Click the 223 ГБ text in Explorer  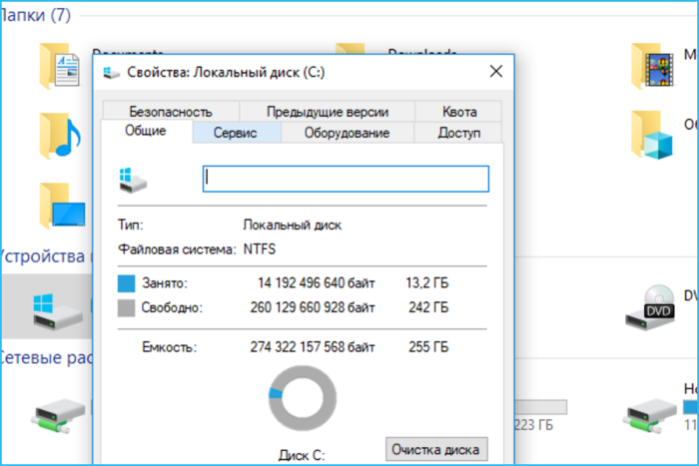click(534, 425)
